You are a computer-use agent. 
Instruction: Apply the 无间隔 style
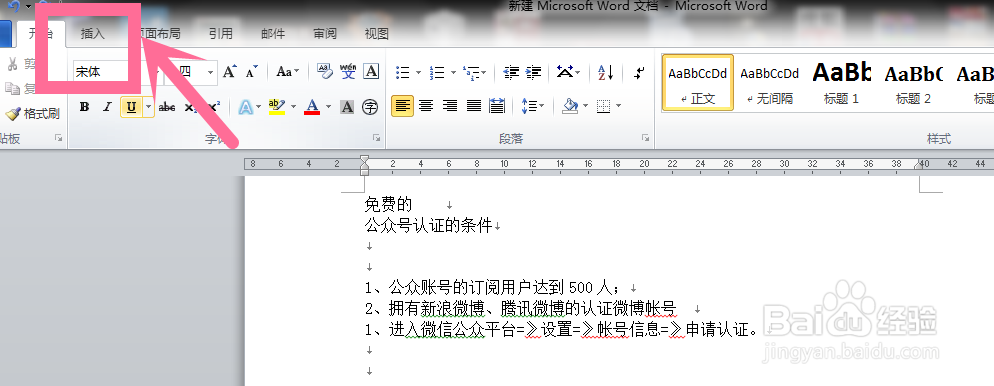tap(770, 82)
